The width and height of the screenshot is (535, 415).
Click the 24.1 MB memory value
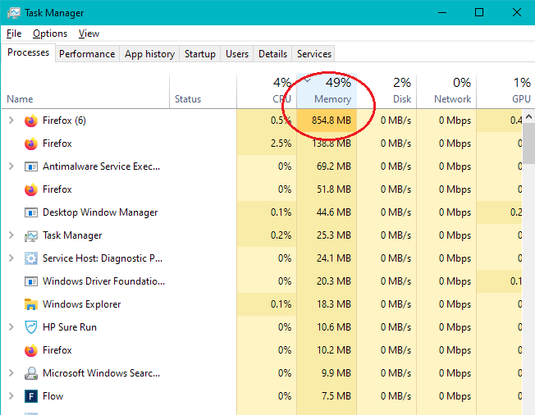[334, 258]
